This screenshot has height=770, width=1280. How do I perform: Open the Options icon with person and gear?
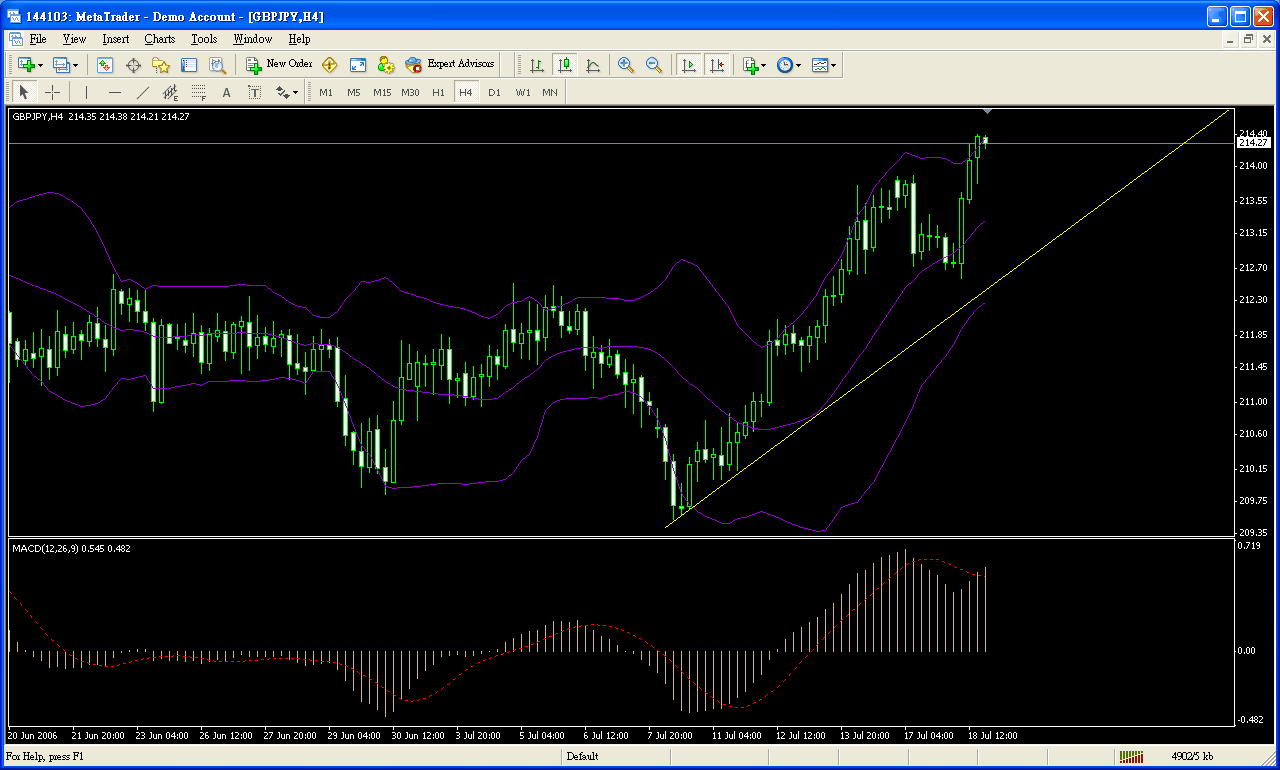click(x=385, y=65)
